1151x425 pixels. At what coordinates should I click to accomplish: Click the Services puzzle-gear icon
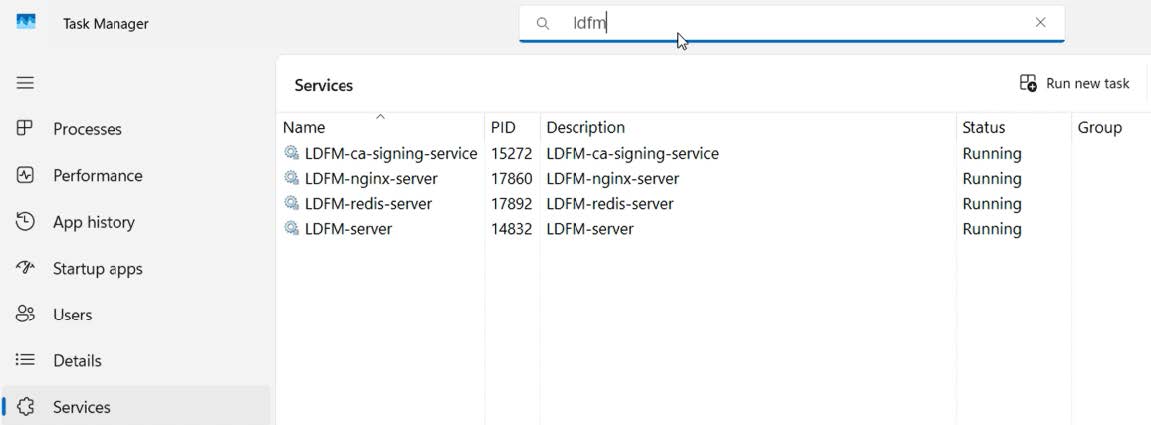coord(26,407)
